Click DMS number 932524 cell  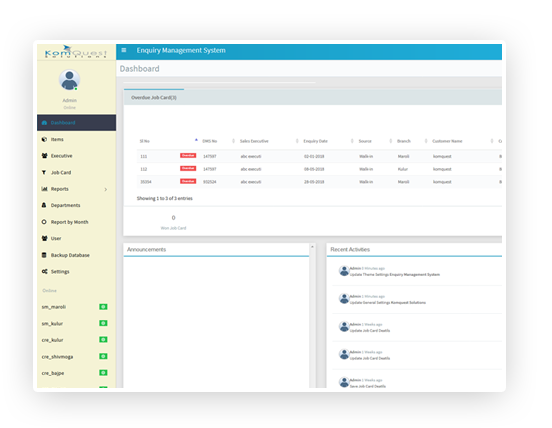point(210,182)
